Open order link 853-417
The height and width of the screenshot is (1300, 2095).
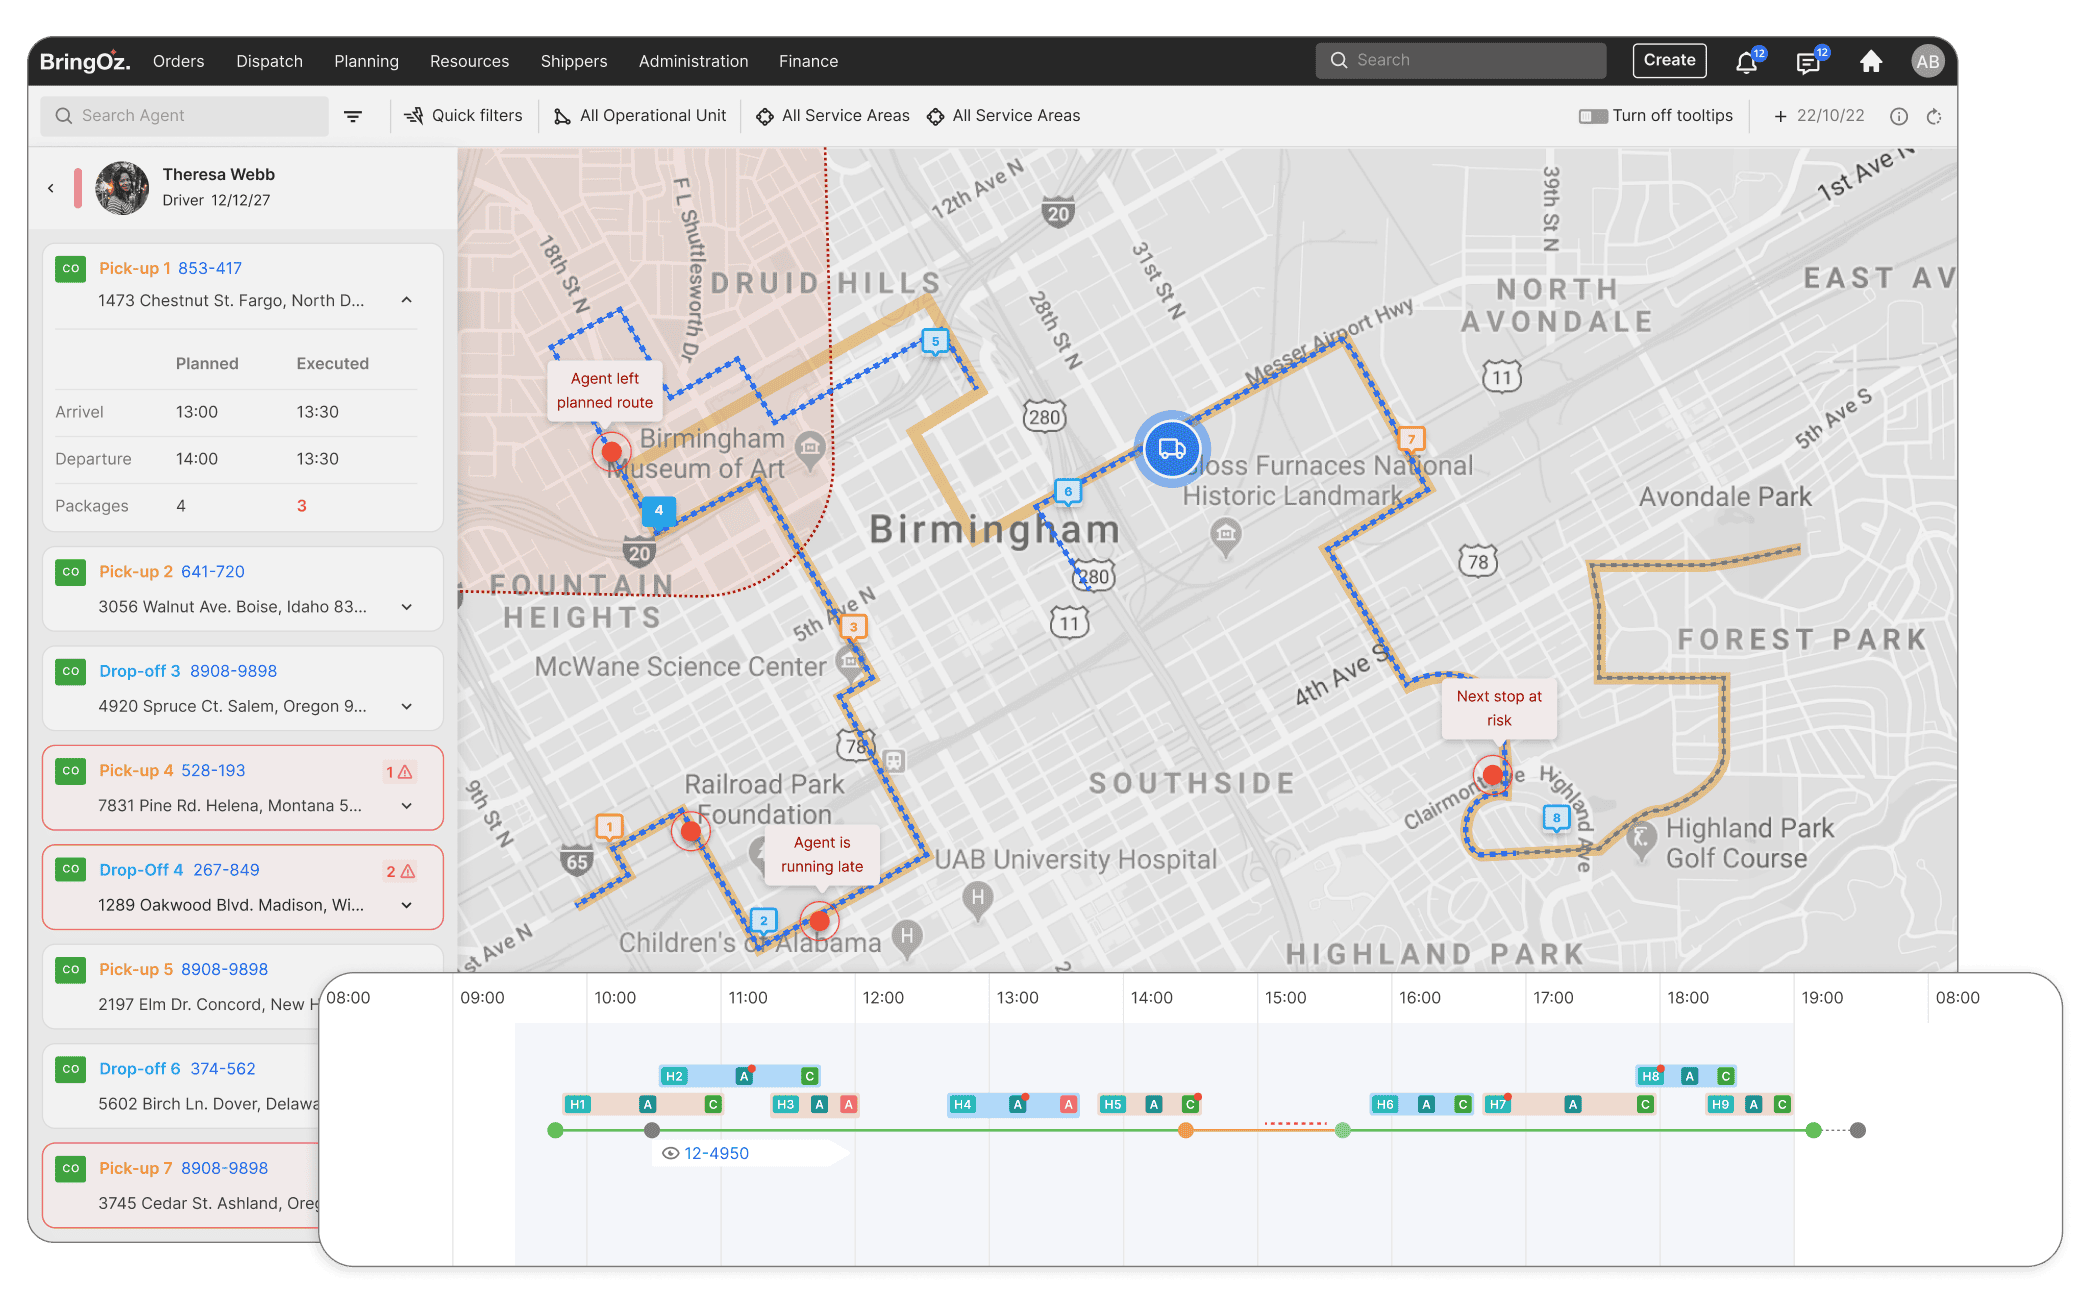pos(210,268)
